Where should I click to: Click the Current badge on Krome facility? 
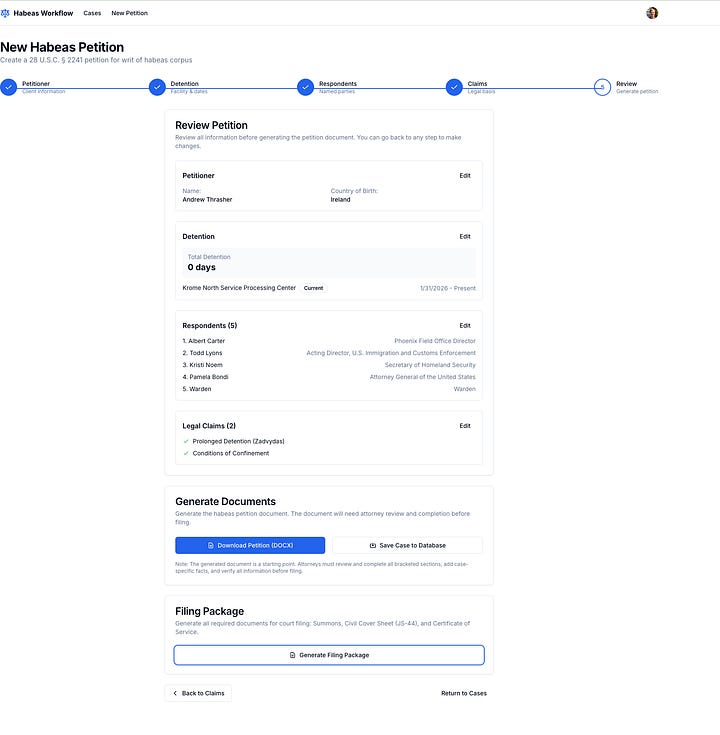click(313, 288)
